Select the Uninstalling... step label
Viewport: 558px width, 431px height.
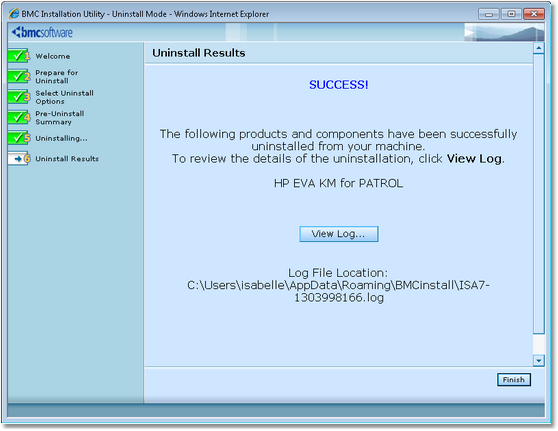[x=61, y=138]
